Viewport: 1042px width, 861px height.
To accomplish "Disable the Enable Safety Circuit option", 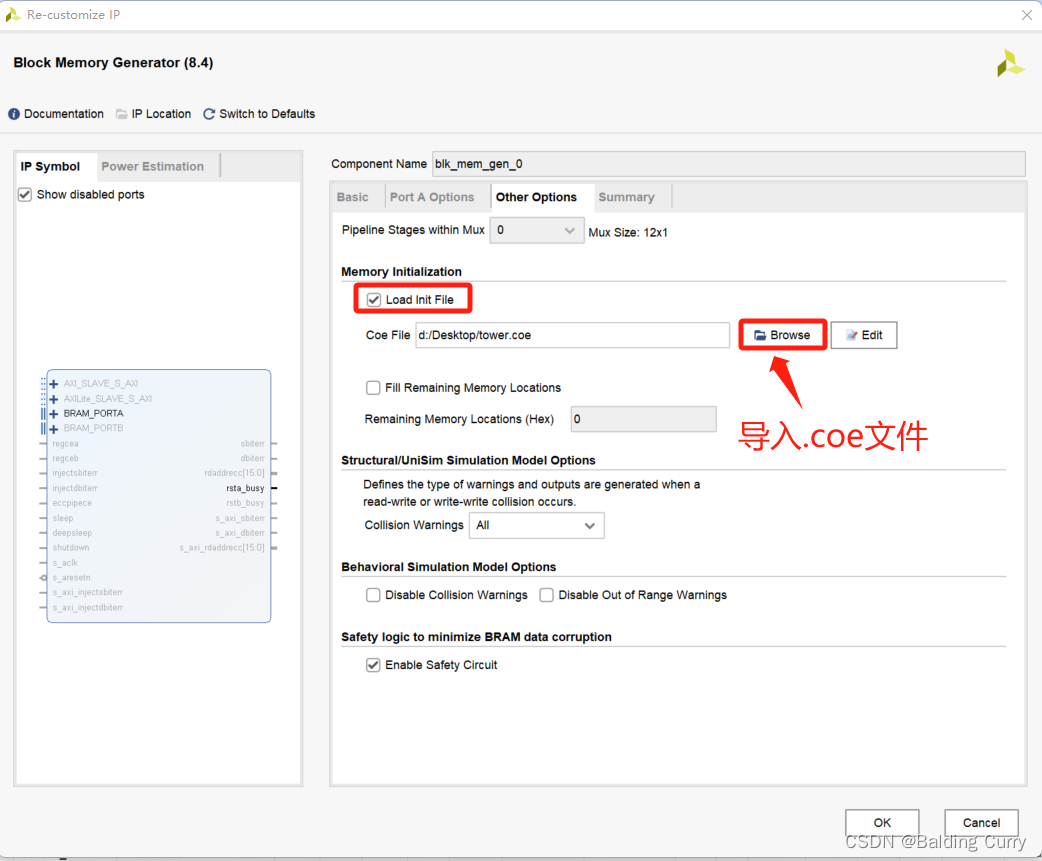I will (373, 665).
